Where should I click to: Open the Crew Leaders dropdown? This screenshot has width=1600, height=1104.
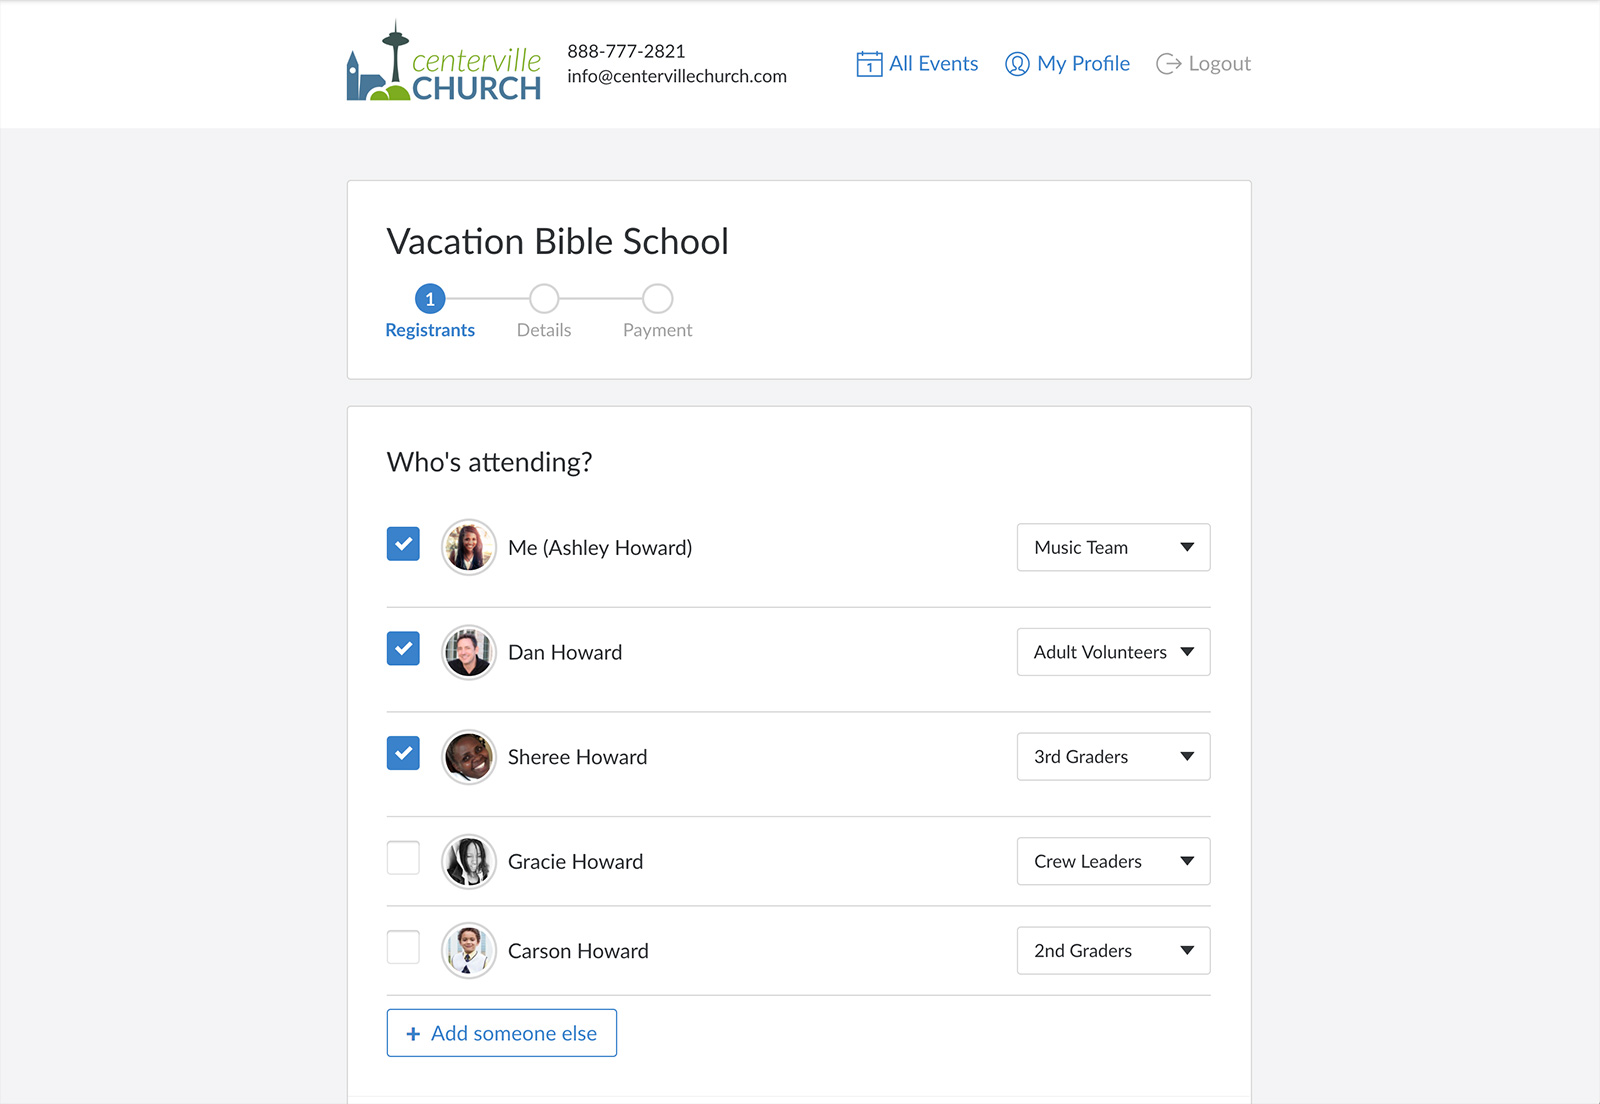1113,861
